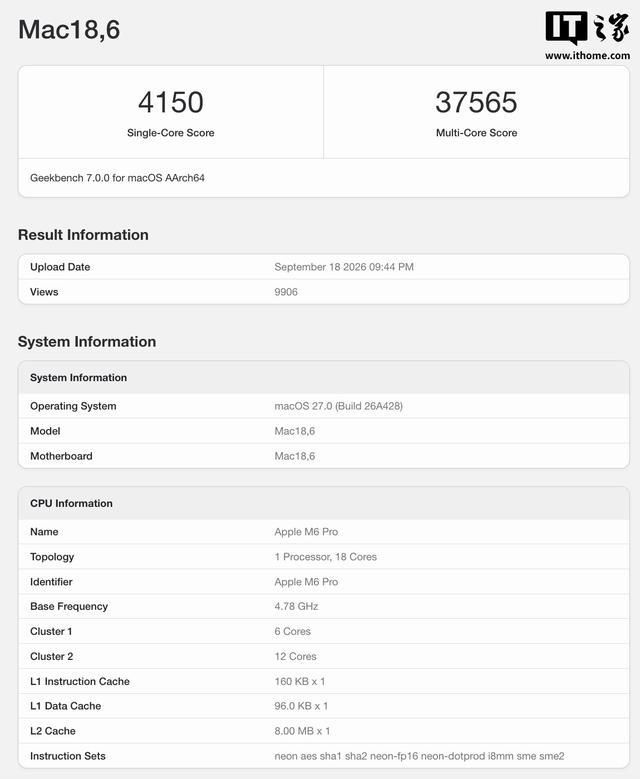The height and width of the screenshot is (779, 640).
Task: Click the Multi-Core Score label
Action: (x=476, y=133)
